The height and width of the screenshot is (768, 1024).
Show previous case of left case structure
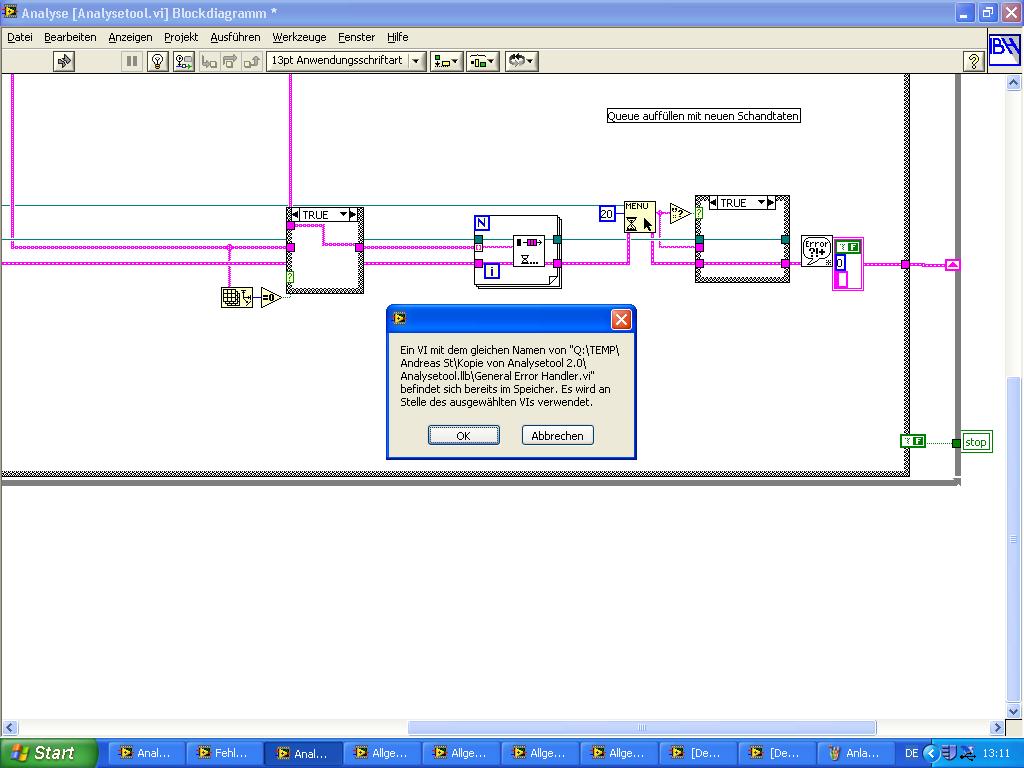coord(295,215)
